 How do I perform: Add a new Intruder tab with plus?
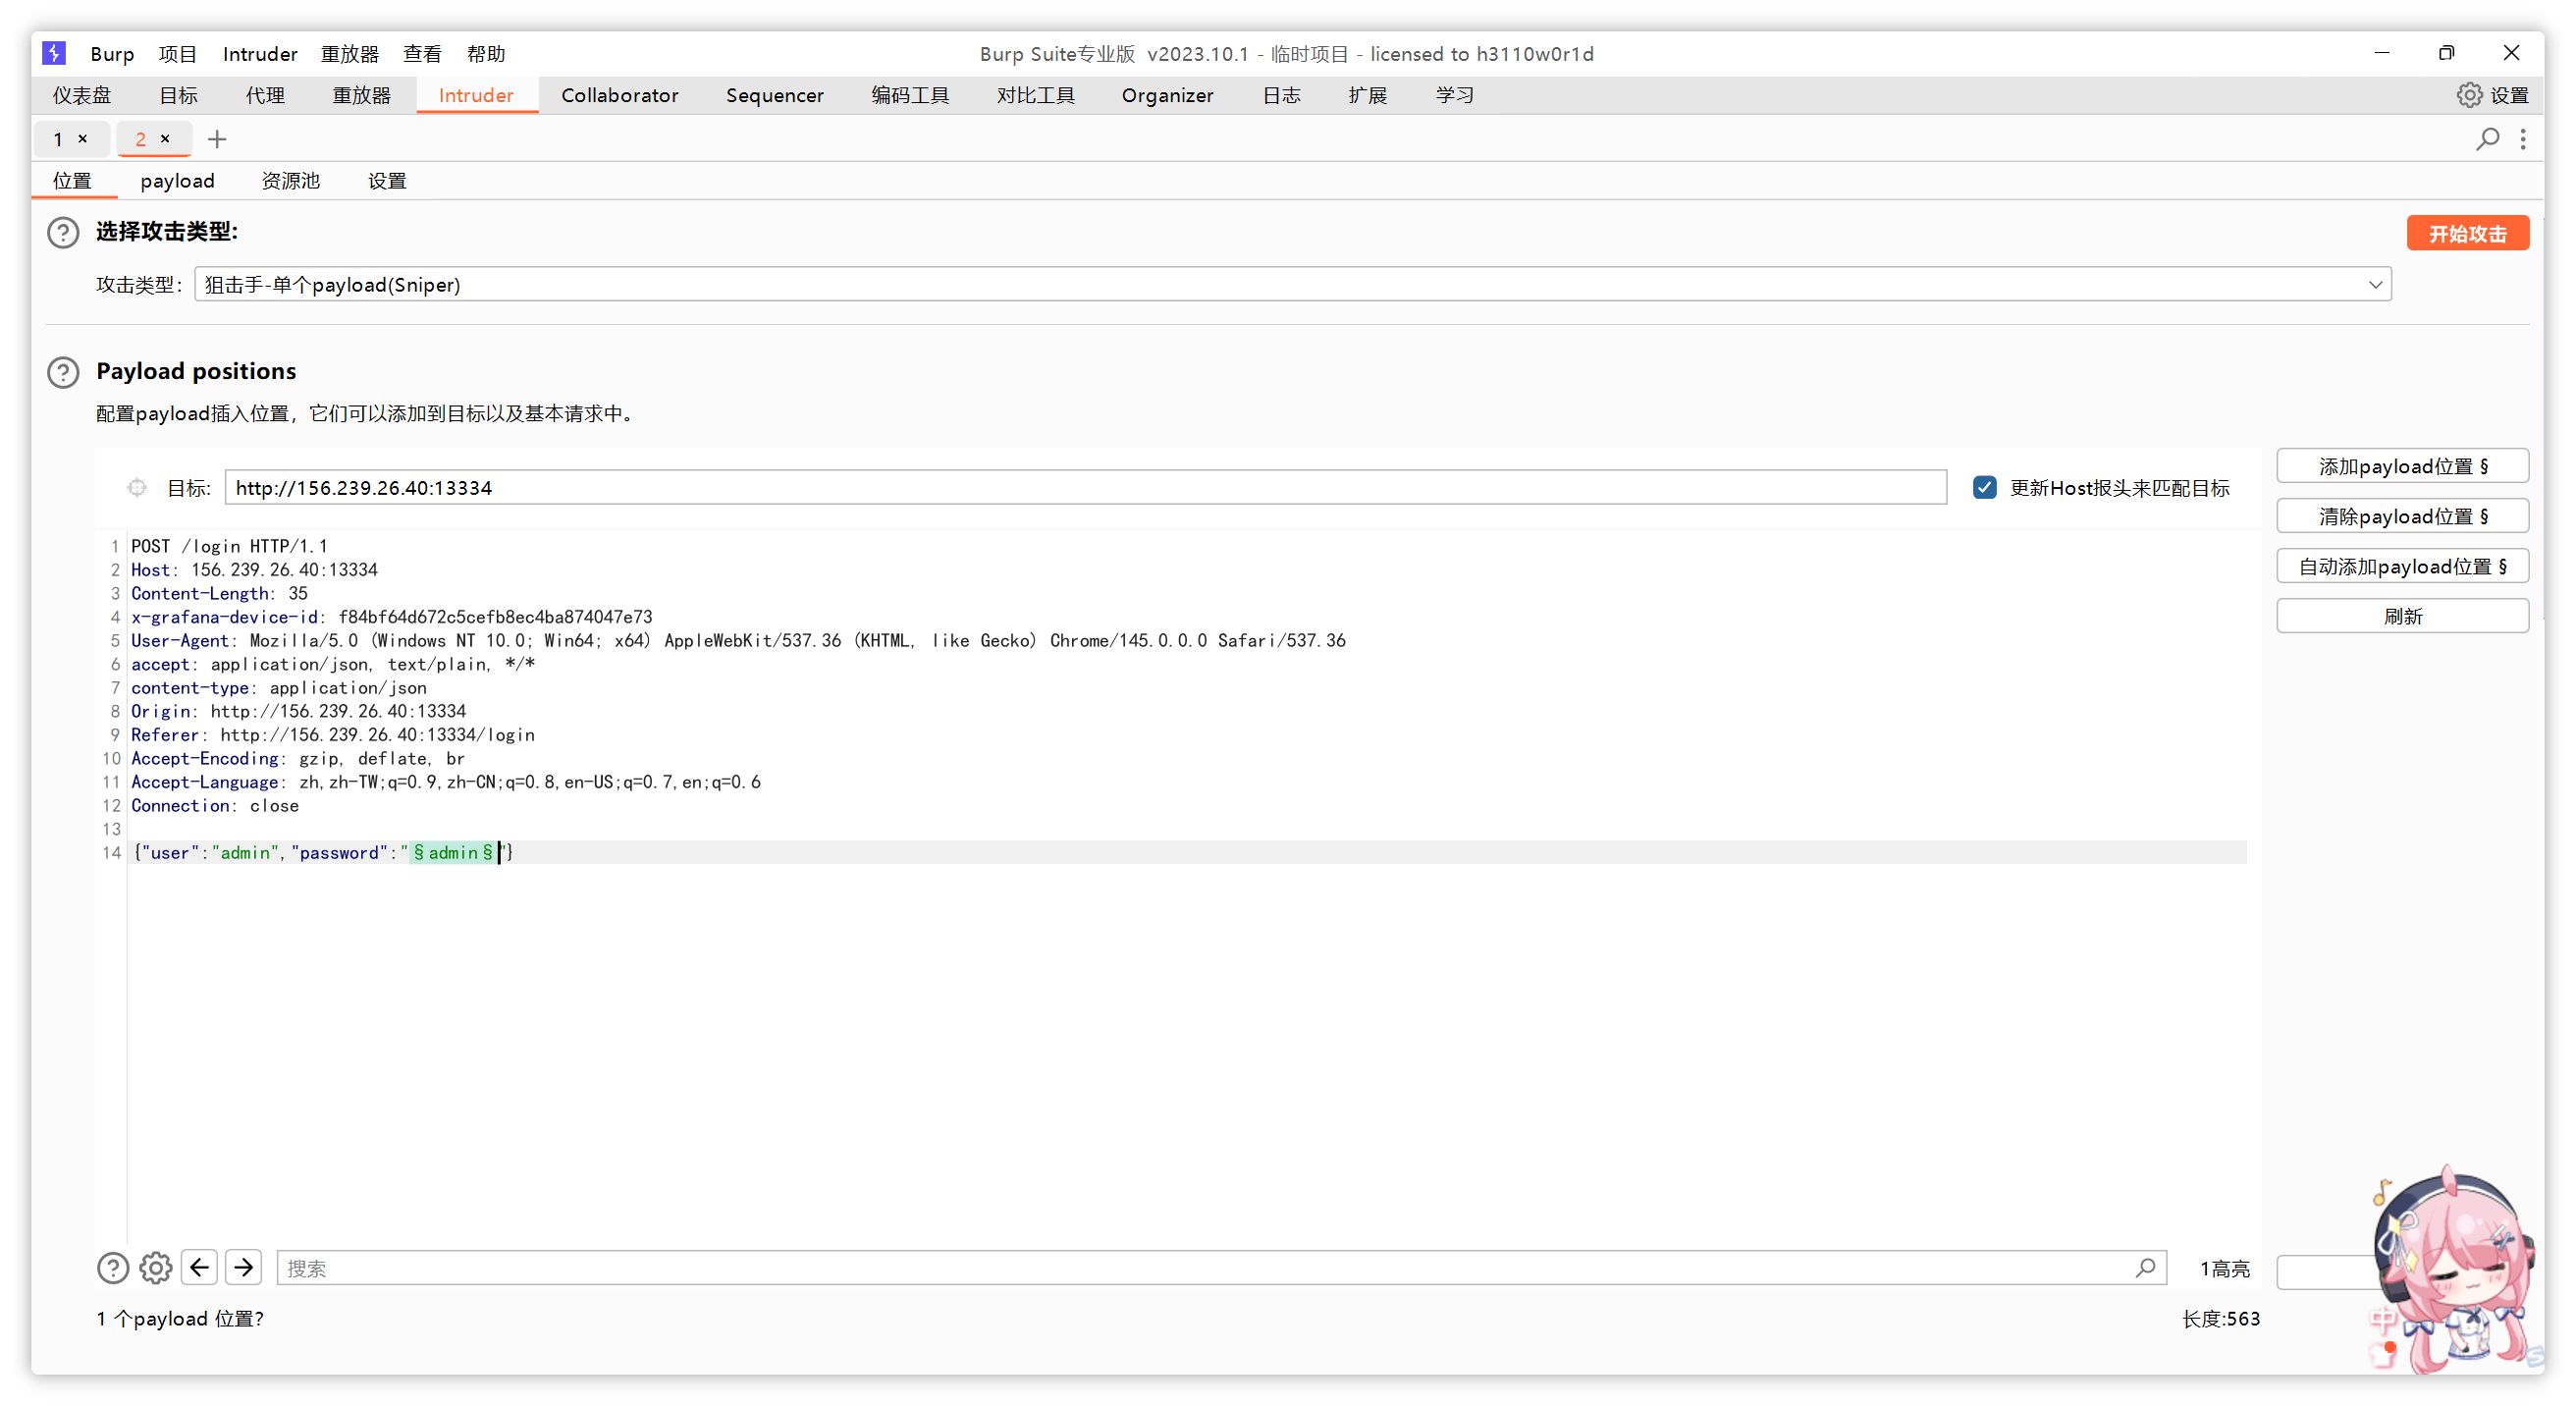click(217, 139)
